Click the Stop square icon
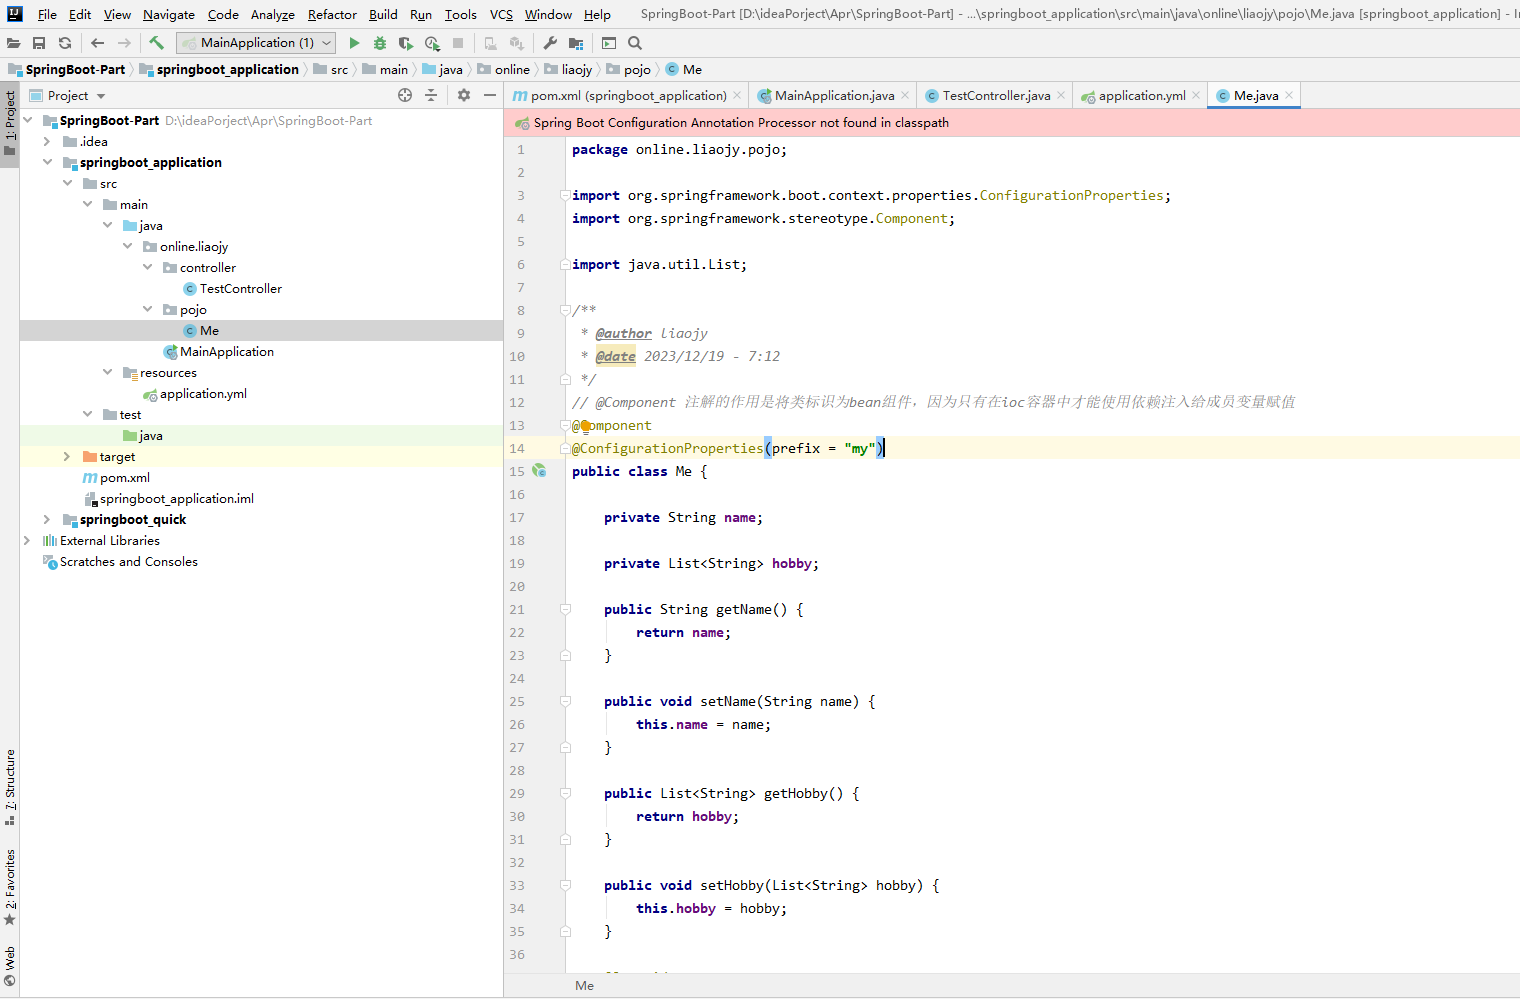This screenshot has height=999, width=1520. coord(458,43)
